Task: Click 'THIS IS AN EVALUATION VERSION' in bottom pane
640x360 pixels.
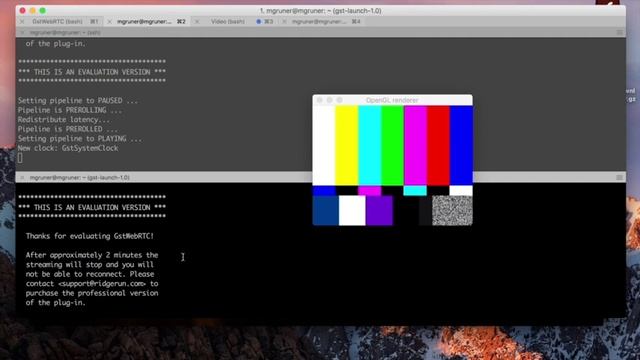Action: 92,207
